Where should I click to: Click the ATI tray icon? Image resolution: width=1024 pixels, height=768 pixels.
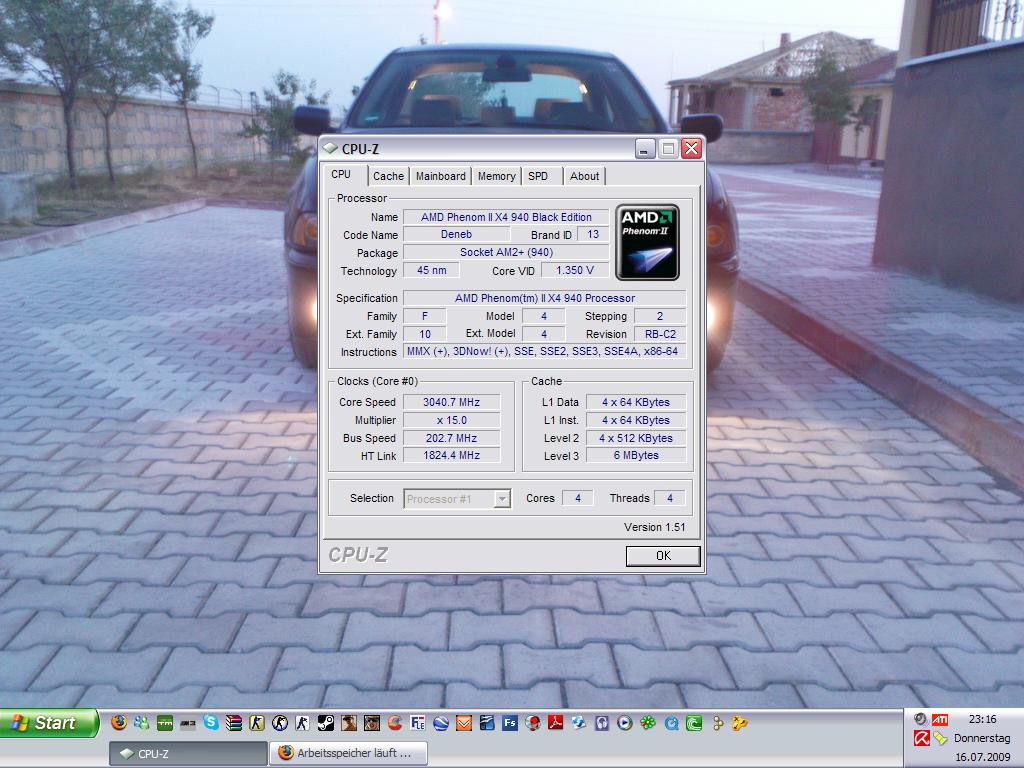[940, 719]
